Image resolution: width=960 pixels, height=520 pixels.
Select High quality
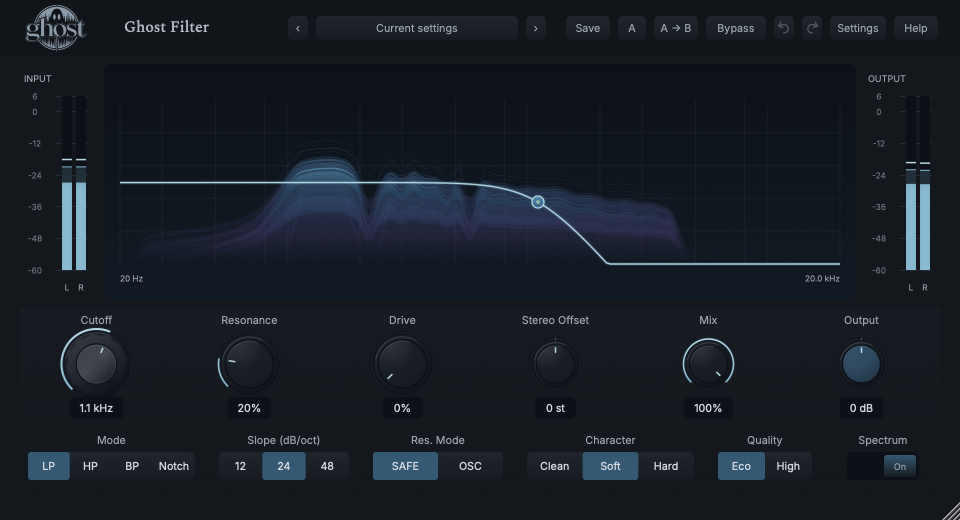tap(788, 466)
